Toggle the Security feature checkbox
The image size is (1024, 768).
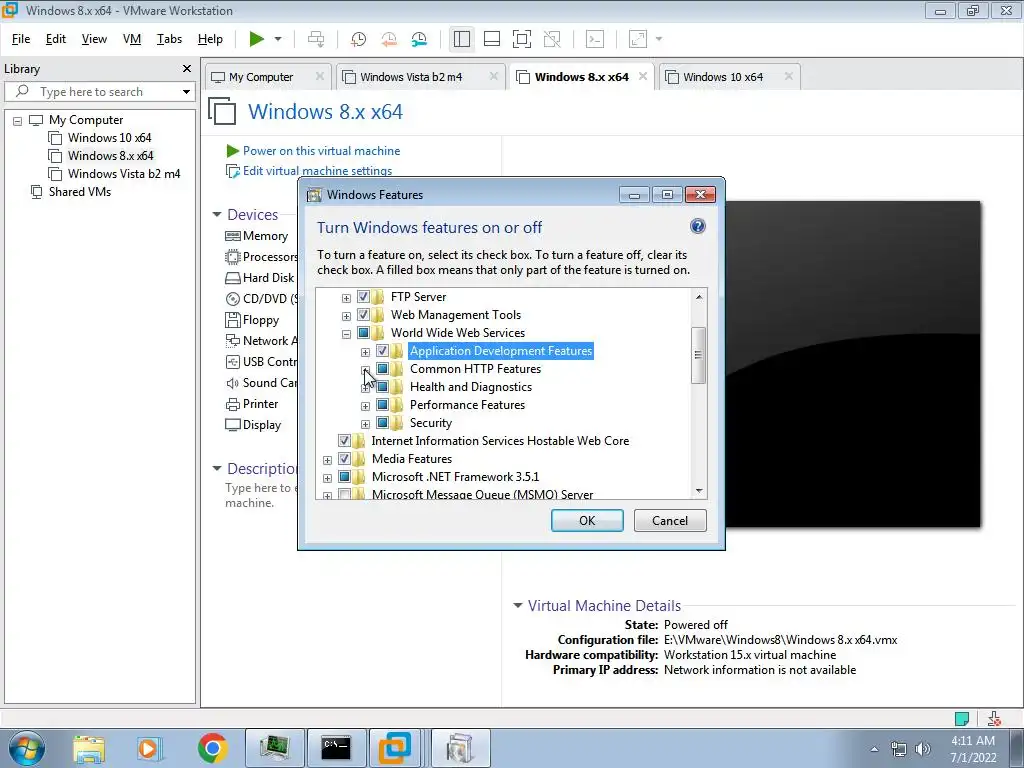383,423
